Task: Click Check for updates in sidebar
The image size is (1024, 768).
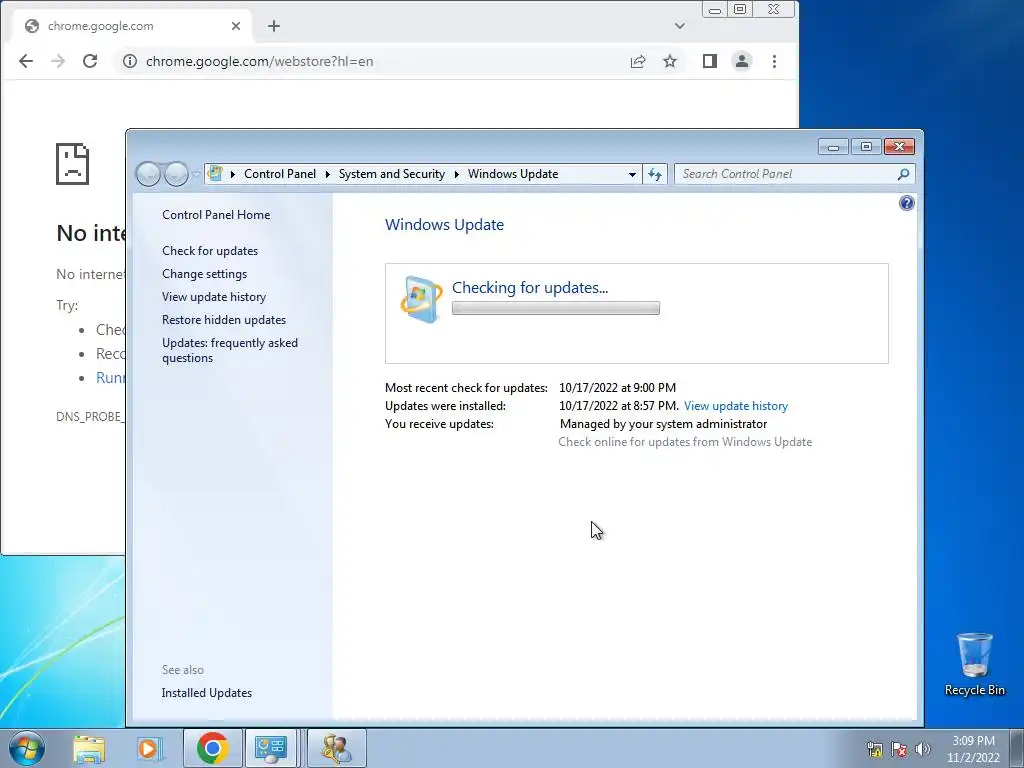Action: [210, 251]
